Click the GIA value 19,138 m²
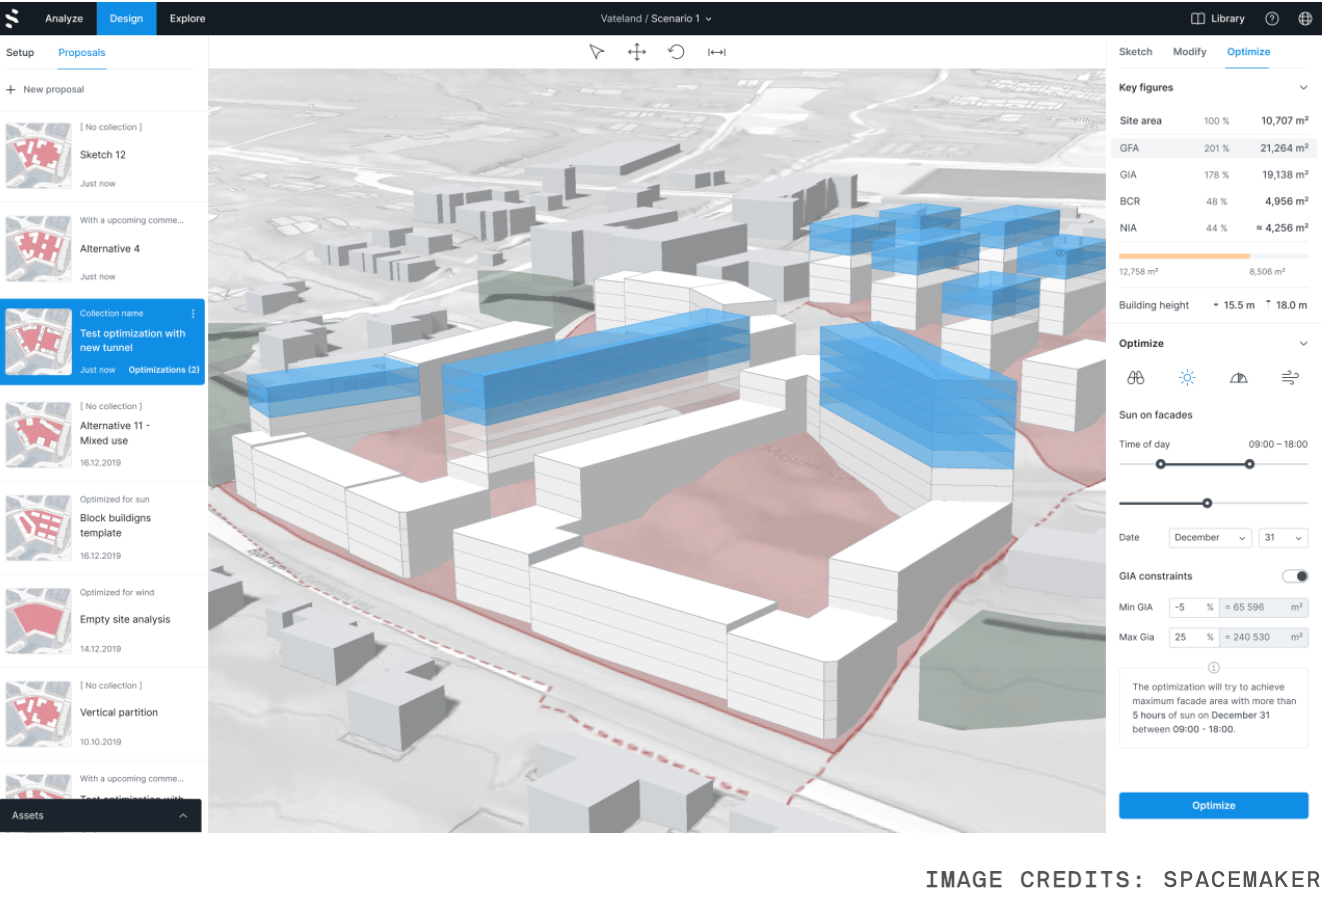 click(1285, 175)
